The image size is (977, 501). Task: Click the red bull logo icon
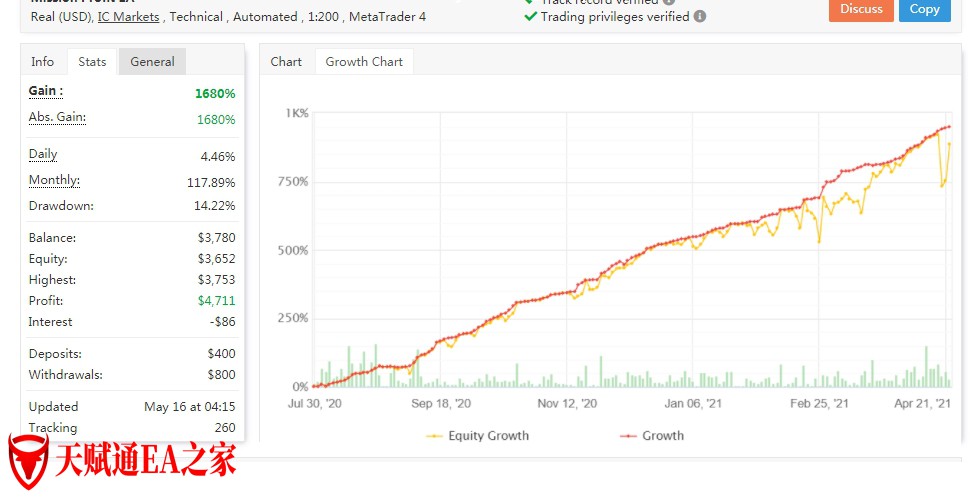[x=28, y=463]
